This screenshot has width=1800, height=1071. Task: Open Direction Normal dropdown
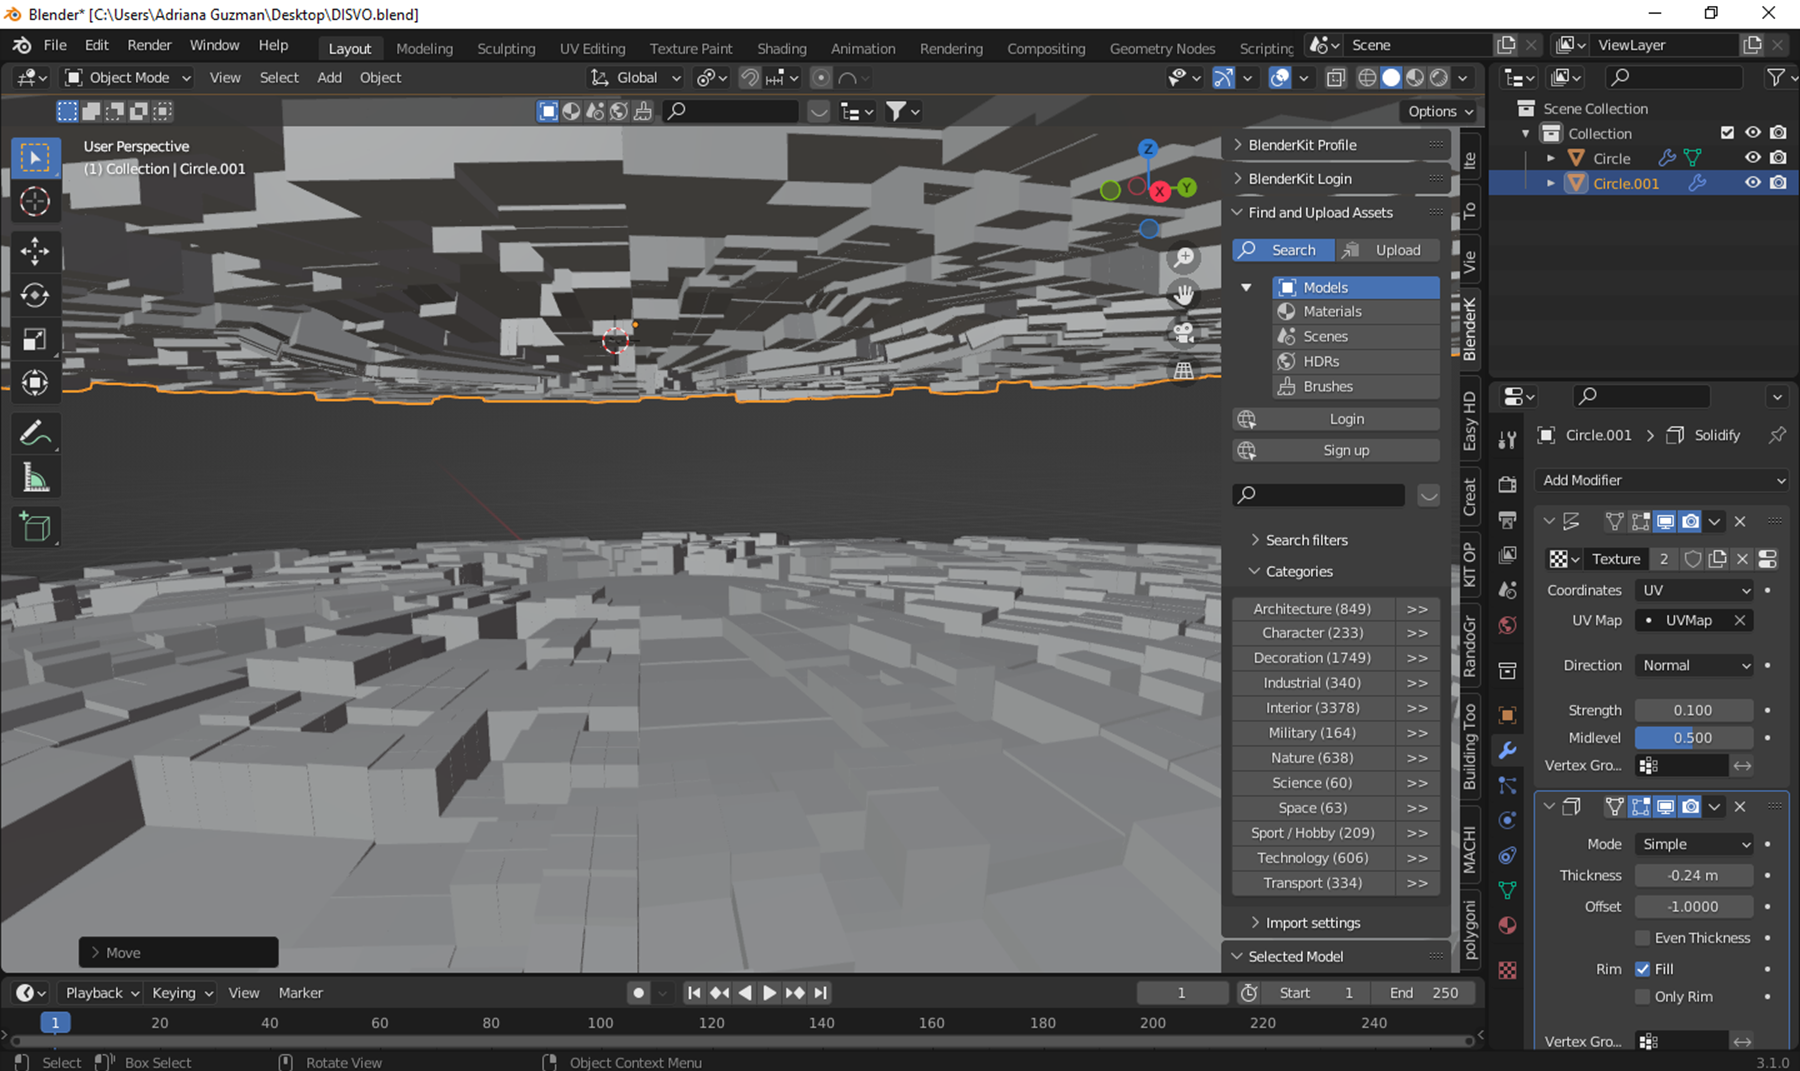(1695, 665)
